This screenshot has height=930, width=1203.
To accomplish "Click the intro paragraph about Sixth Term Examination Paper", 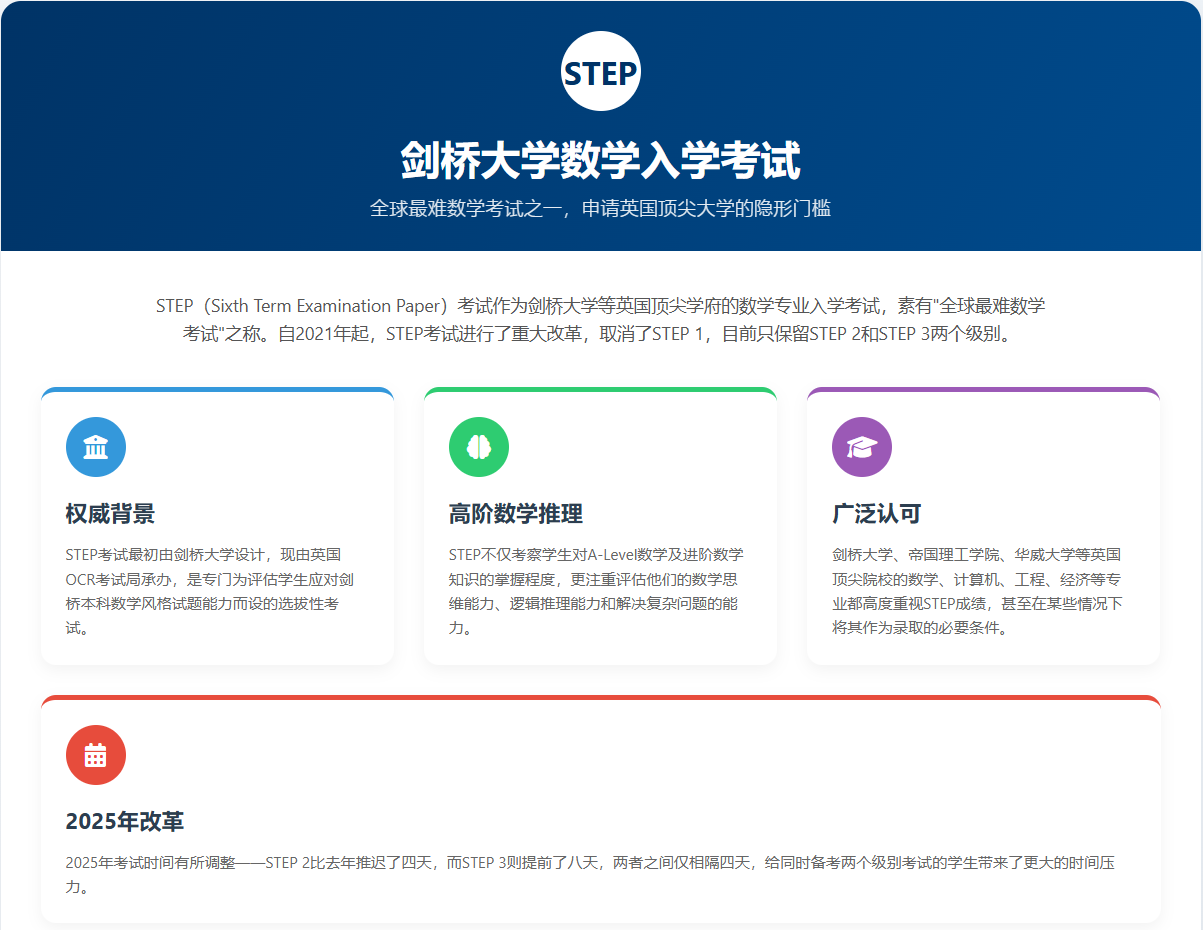I will (600, 320).
